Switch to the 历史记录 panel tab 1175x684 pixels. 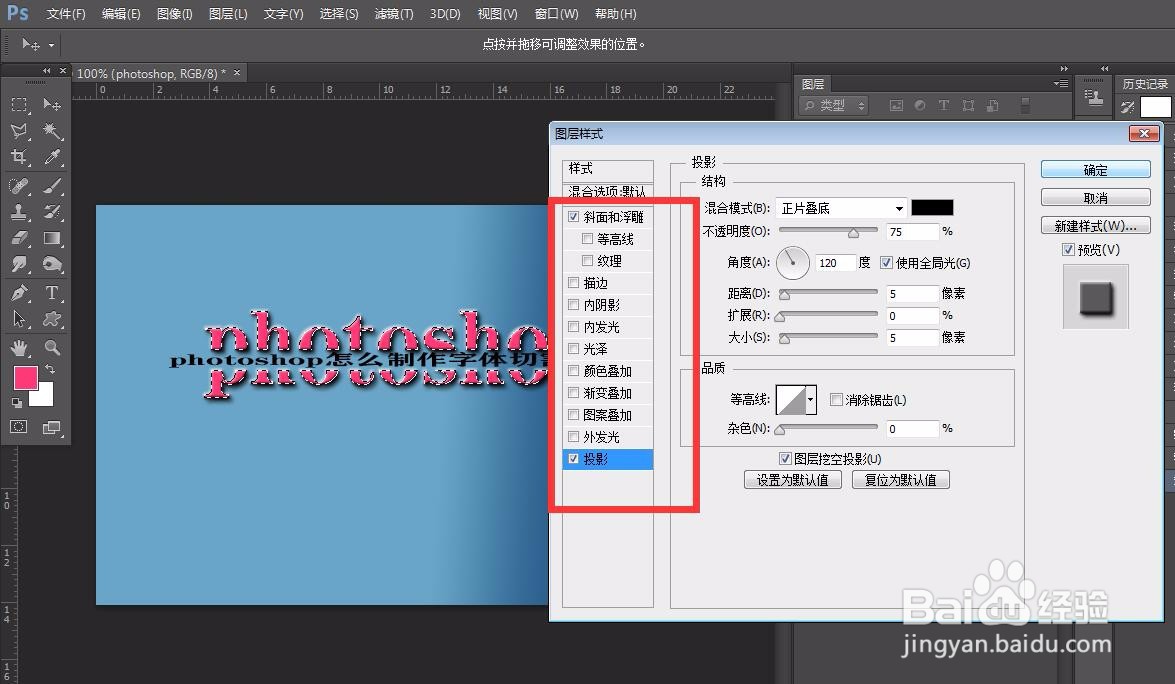(x=1145, y=84)
